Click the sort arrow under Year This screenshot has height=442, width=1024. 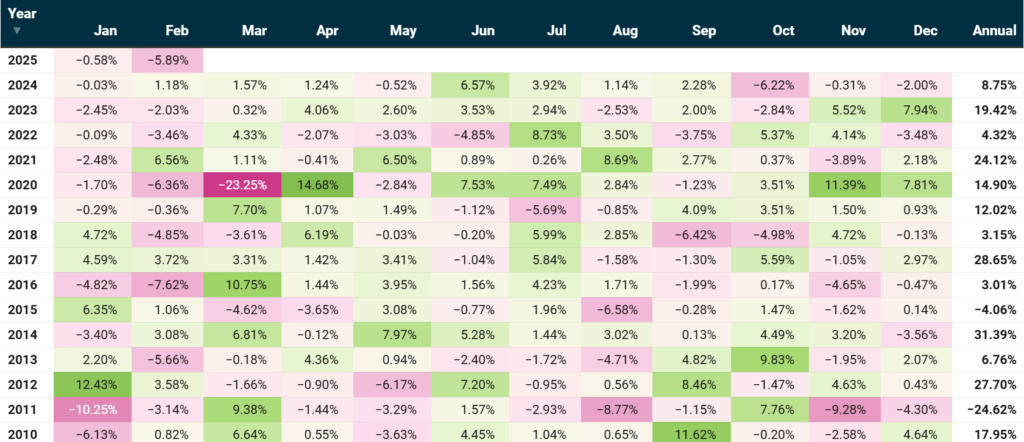point(16,31)
